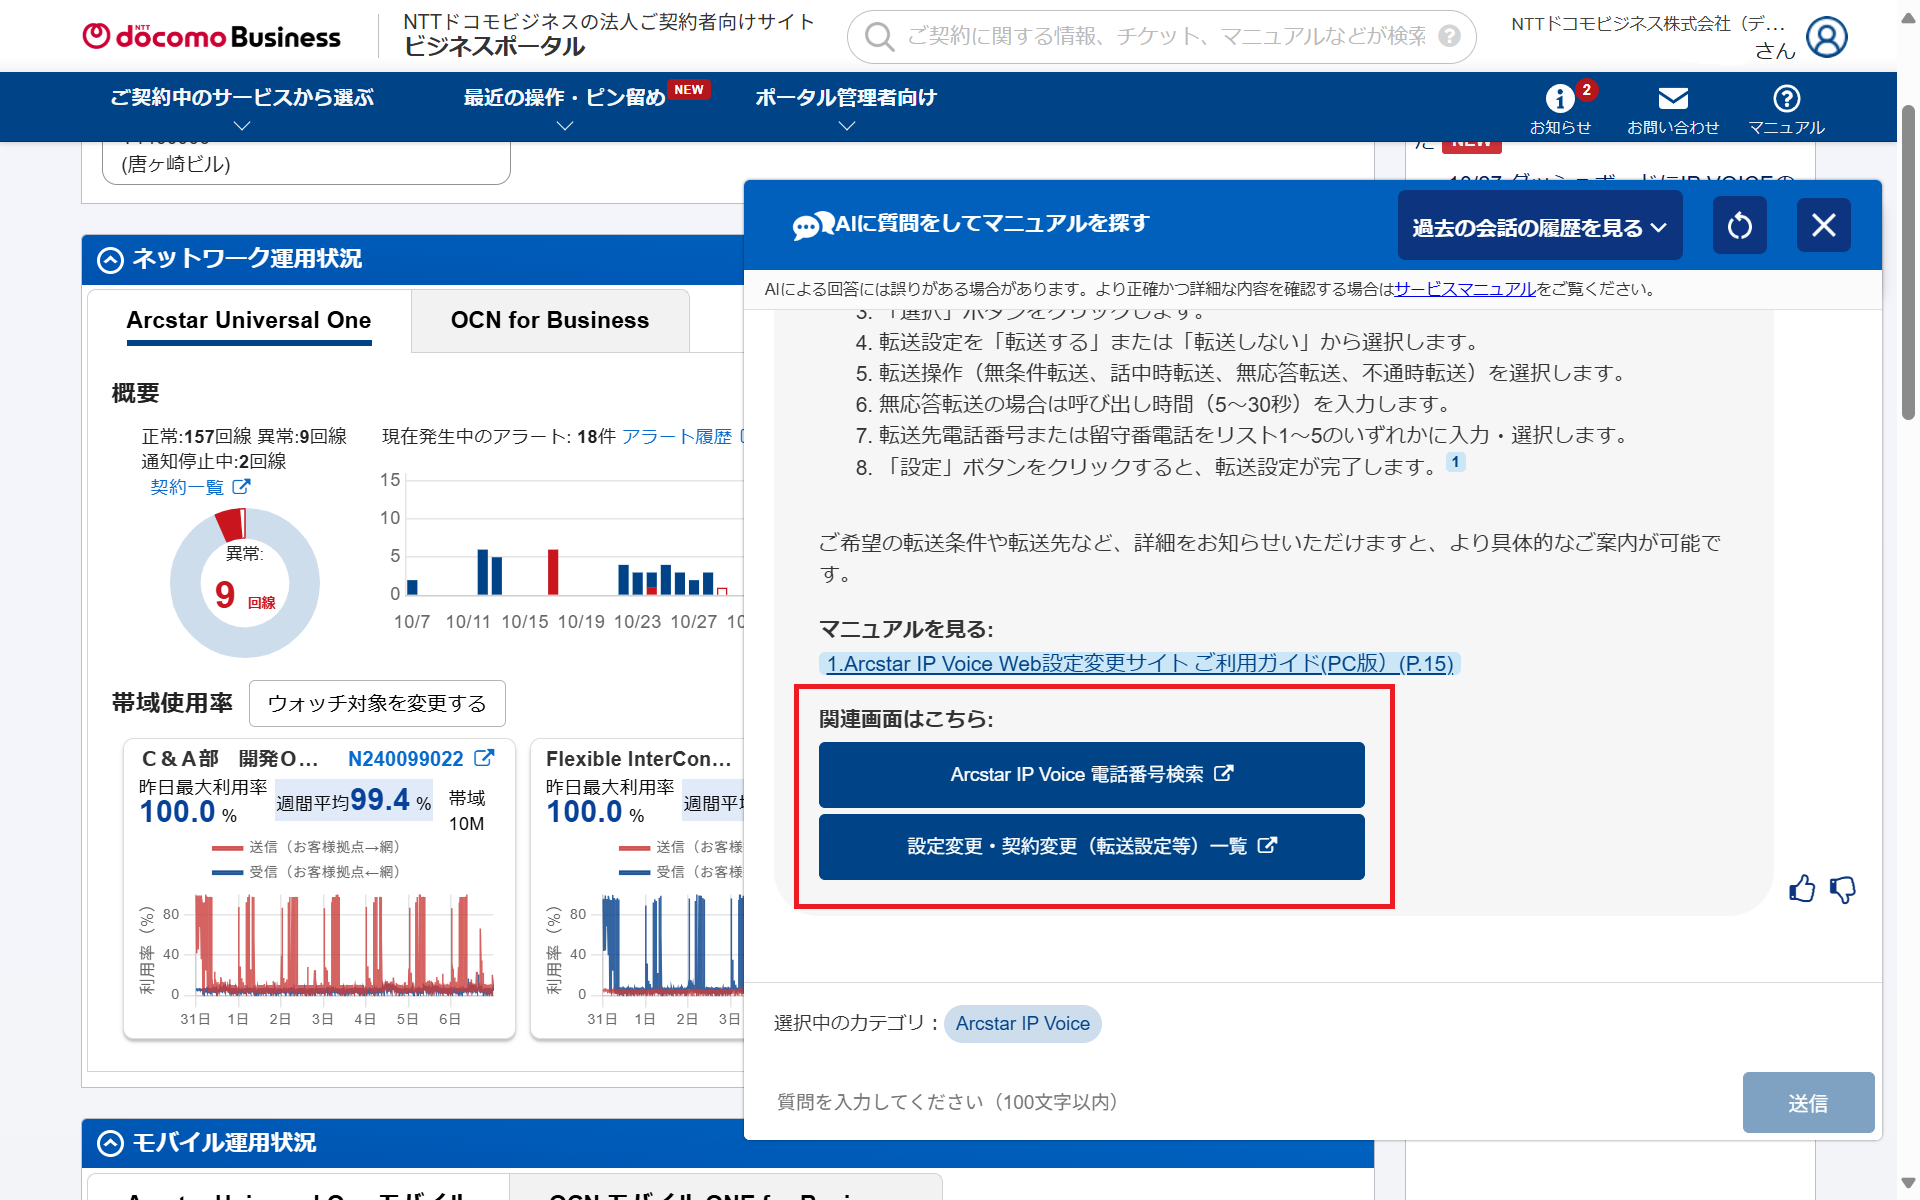The width and height of the screenshot is (1920, 1200).
Task: Collapse the モバイル運用状況 section
Action: [x=110, y=1143]
